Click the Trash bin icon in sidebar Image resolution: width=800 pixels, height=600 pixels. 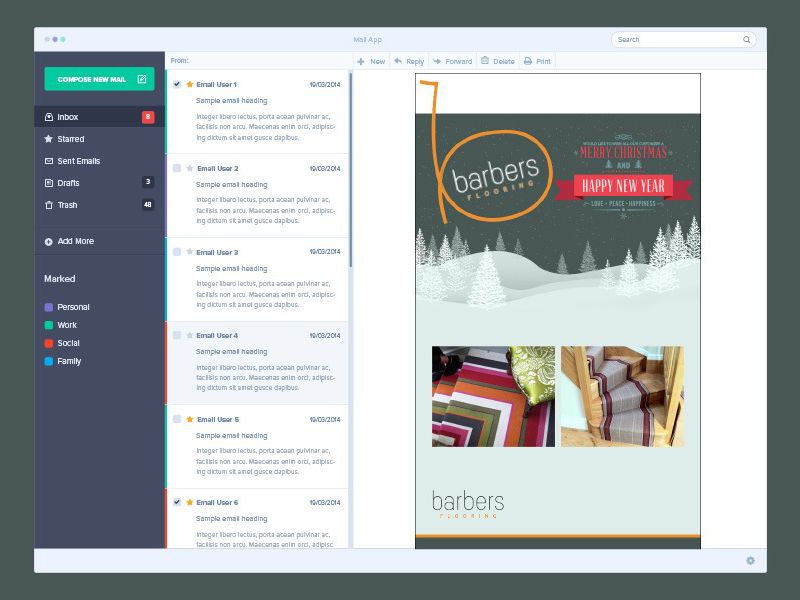[x=49, y=205]
